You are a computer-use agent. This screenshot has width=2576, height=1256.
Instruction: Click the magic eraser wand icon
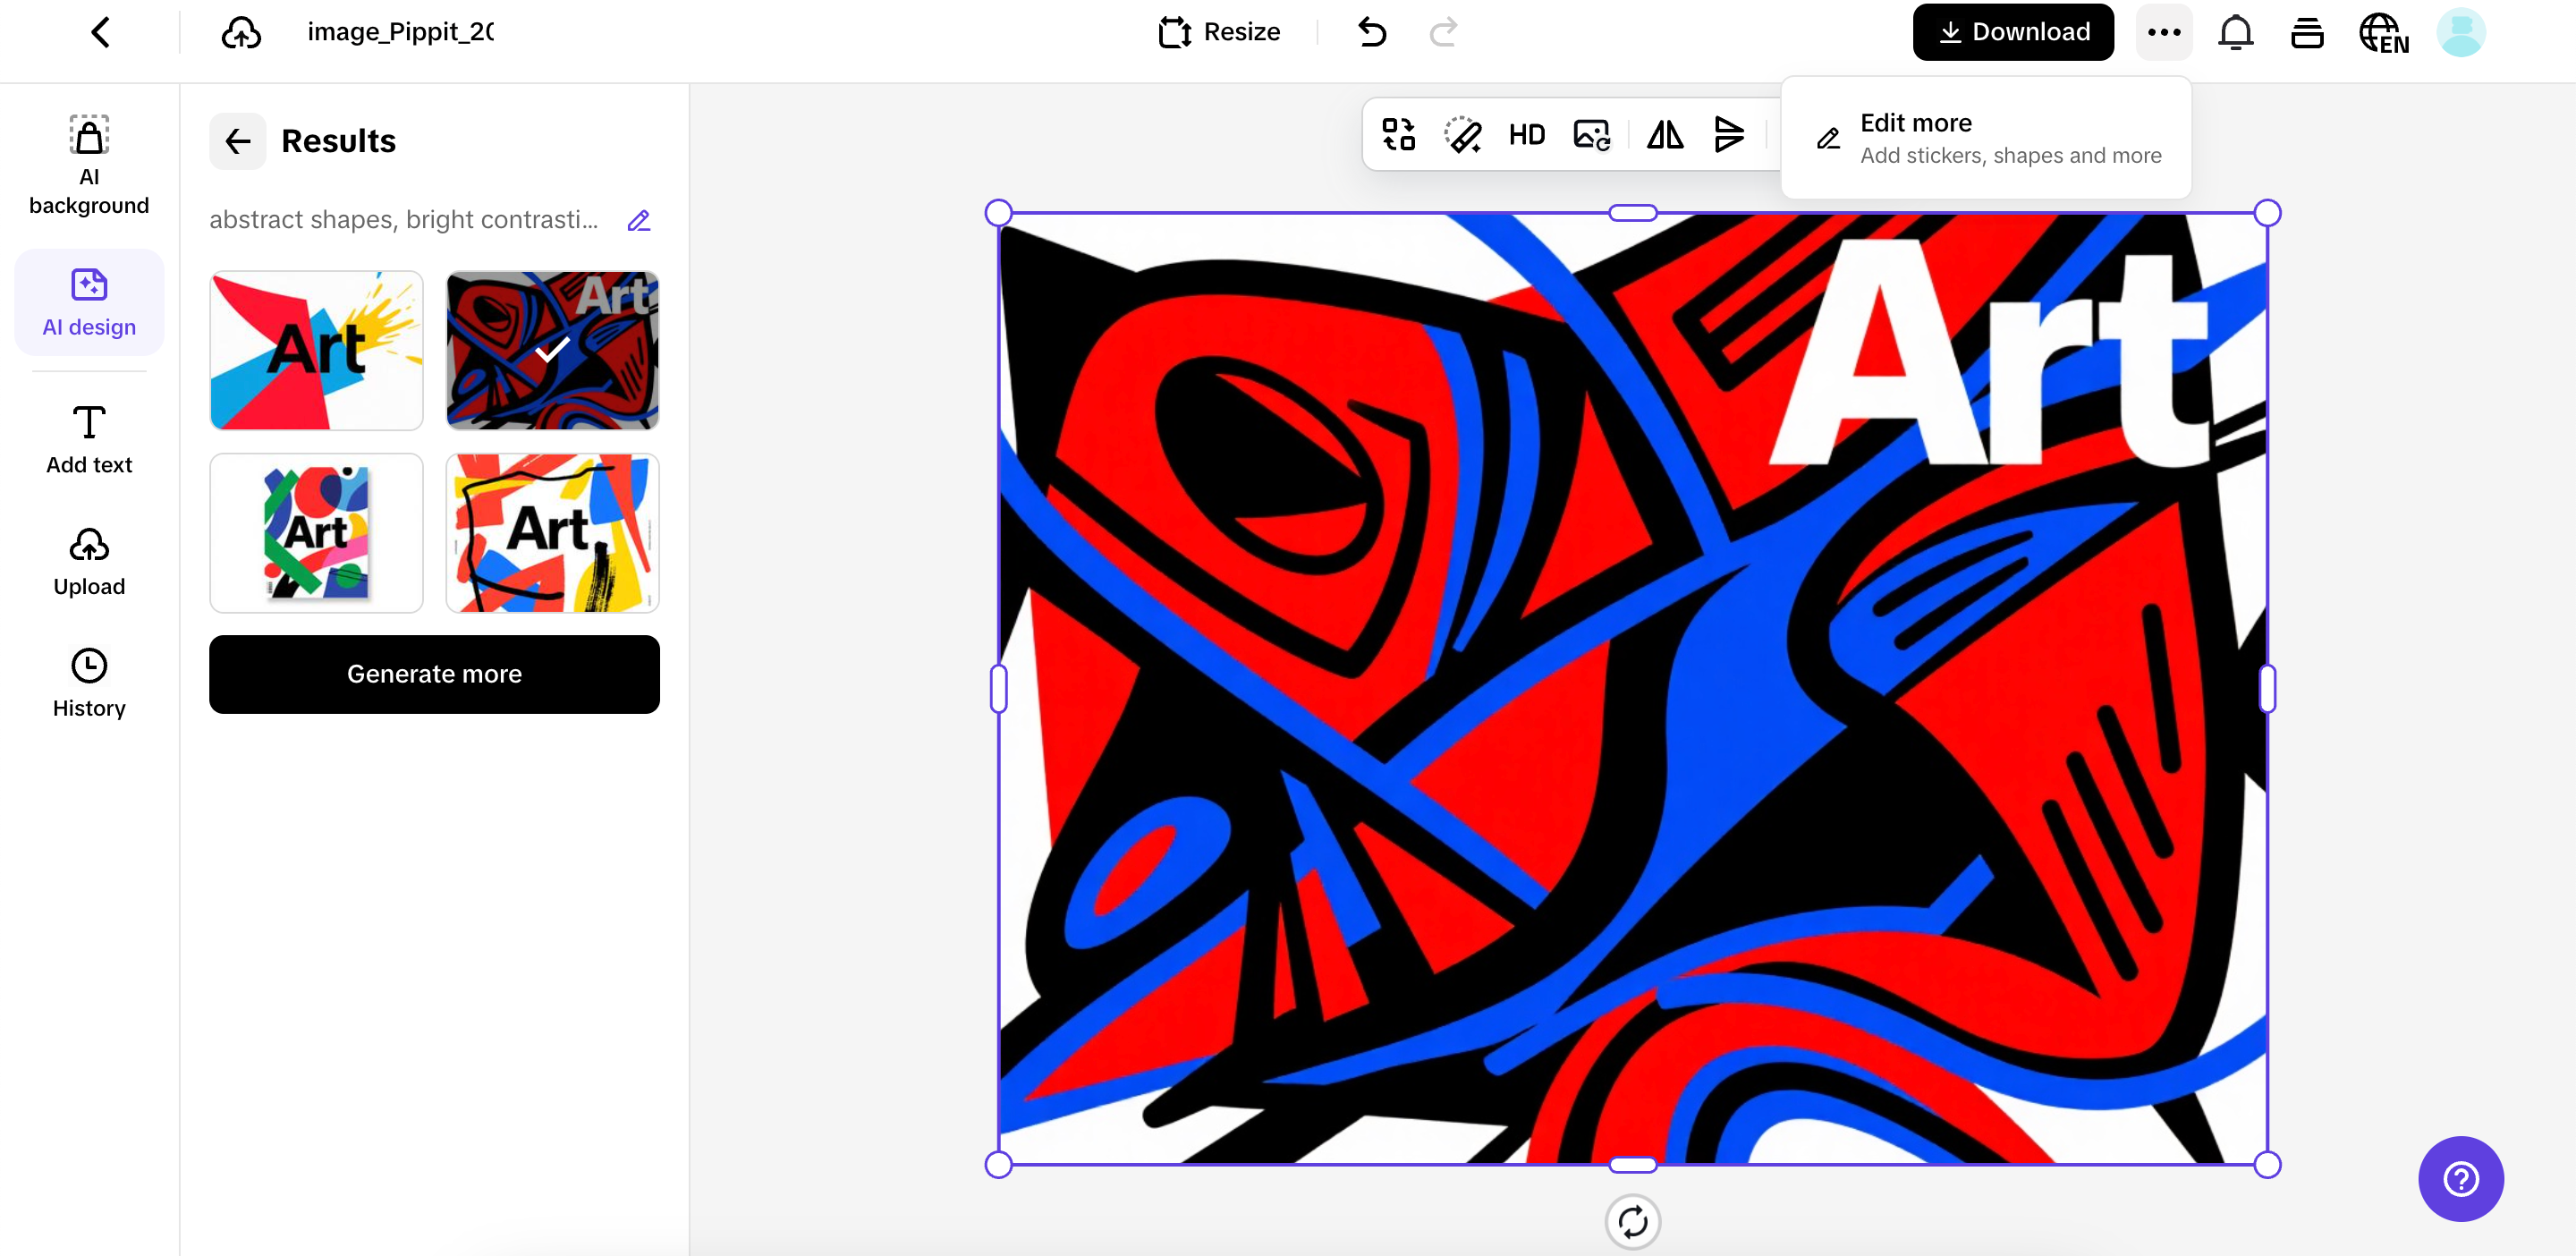[x=1462, y=135]
